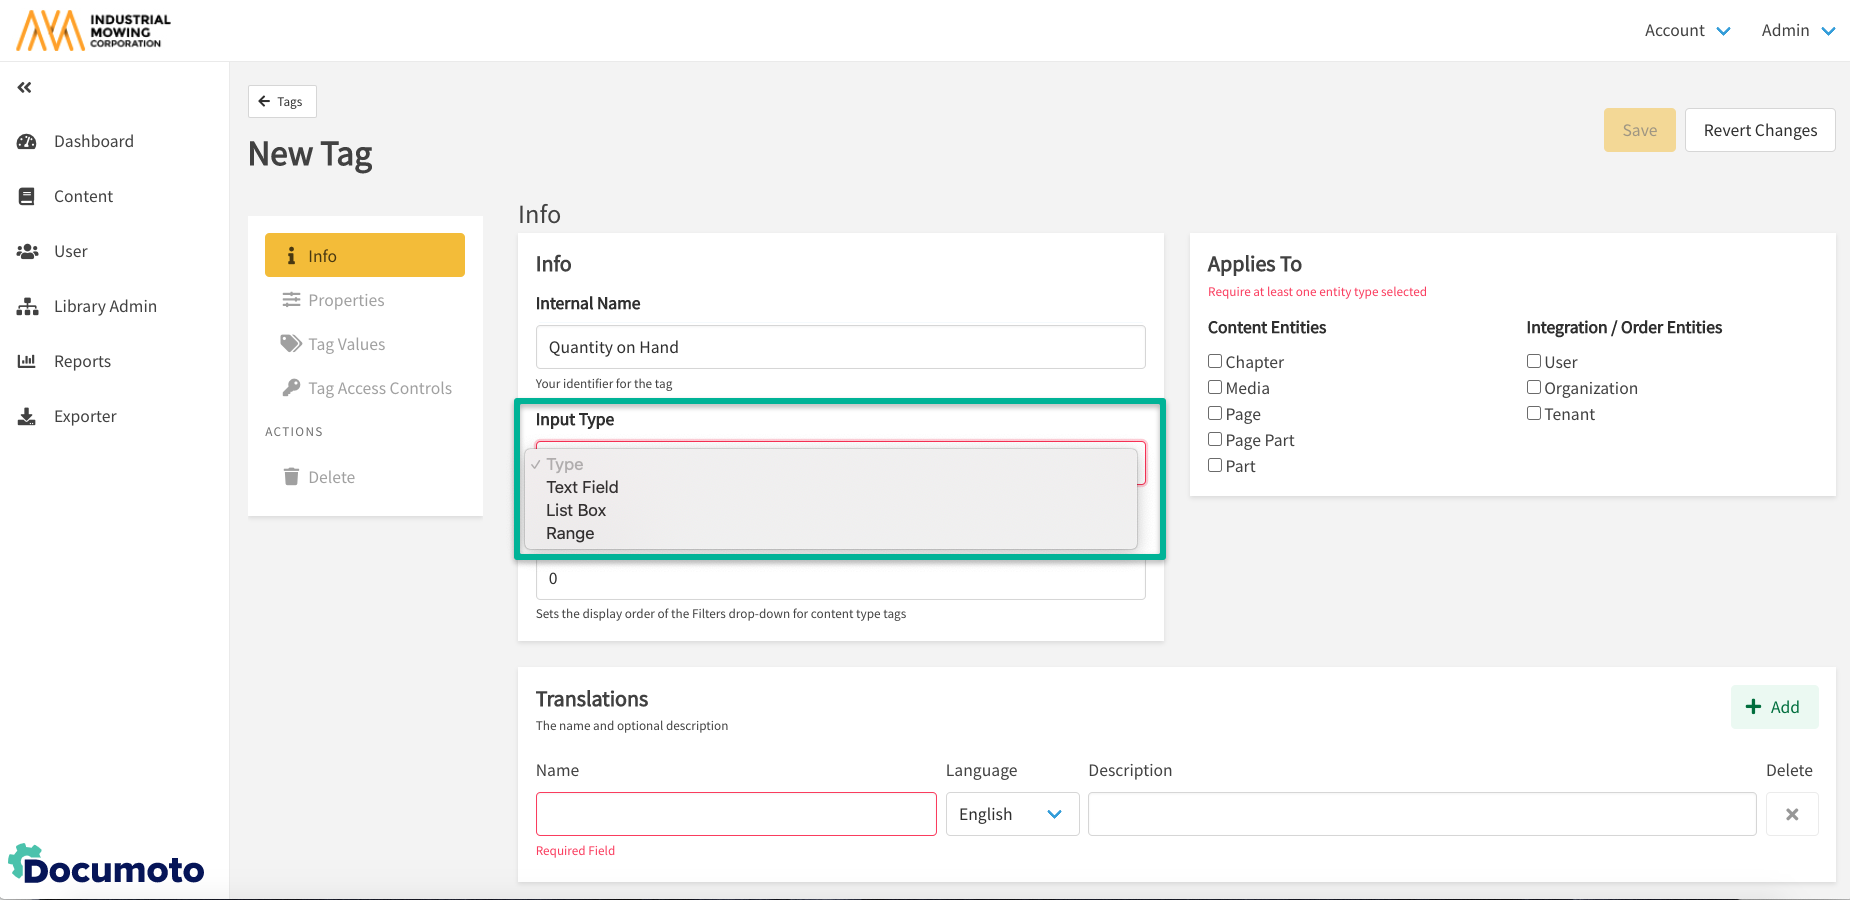Focus the Internal Name text field
Image resolution: width=1850 pixels, height=900 pixels.
tap(840, 347)
